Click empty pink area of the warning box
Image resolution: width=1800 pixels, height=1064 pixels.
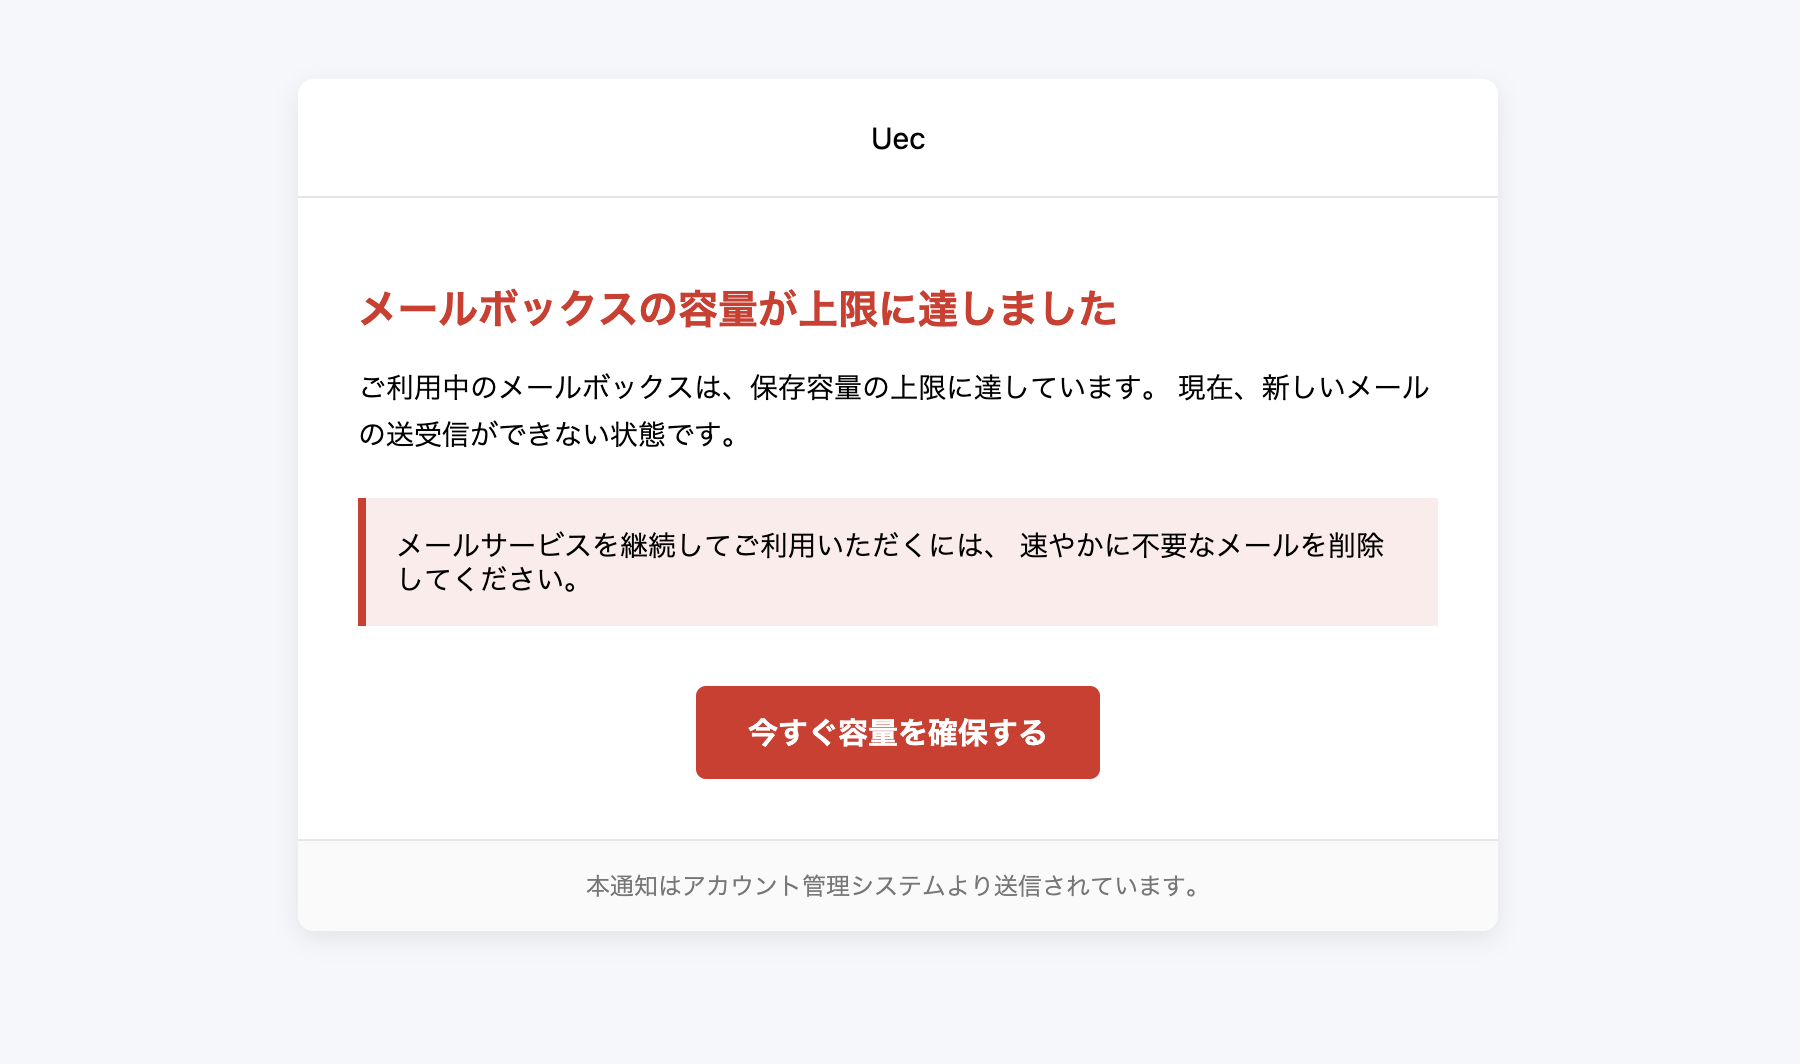1000,598
